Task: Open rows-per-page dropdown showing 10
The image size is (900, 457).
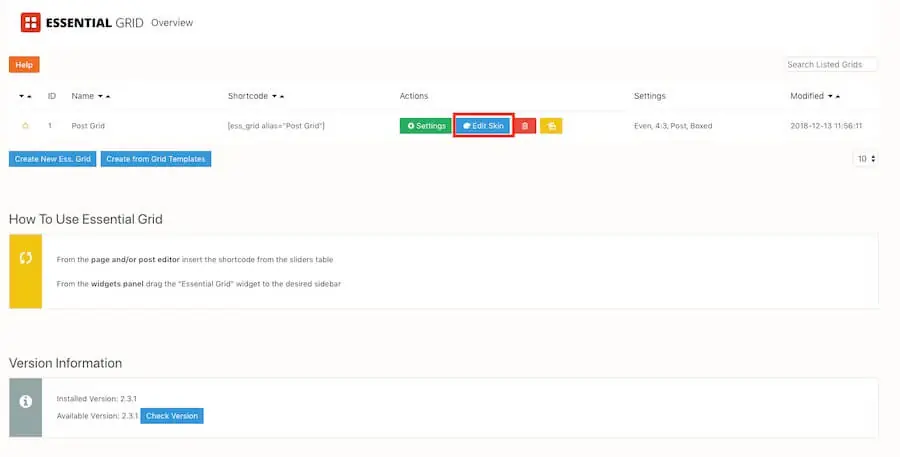Action: [x=866, y=158]
